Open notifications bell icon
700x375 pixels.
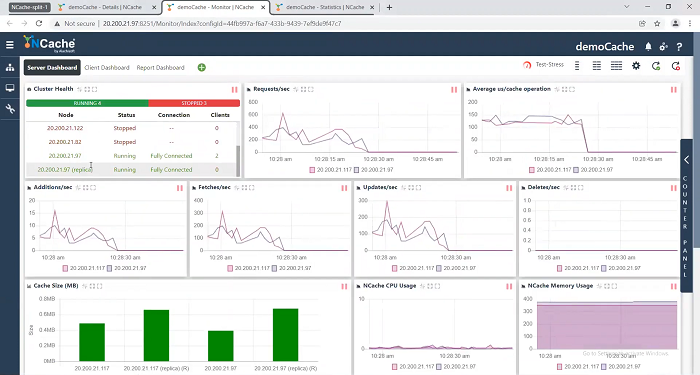point(648,46)
